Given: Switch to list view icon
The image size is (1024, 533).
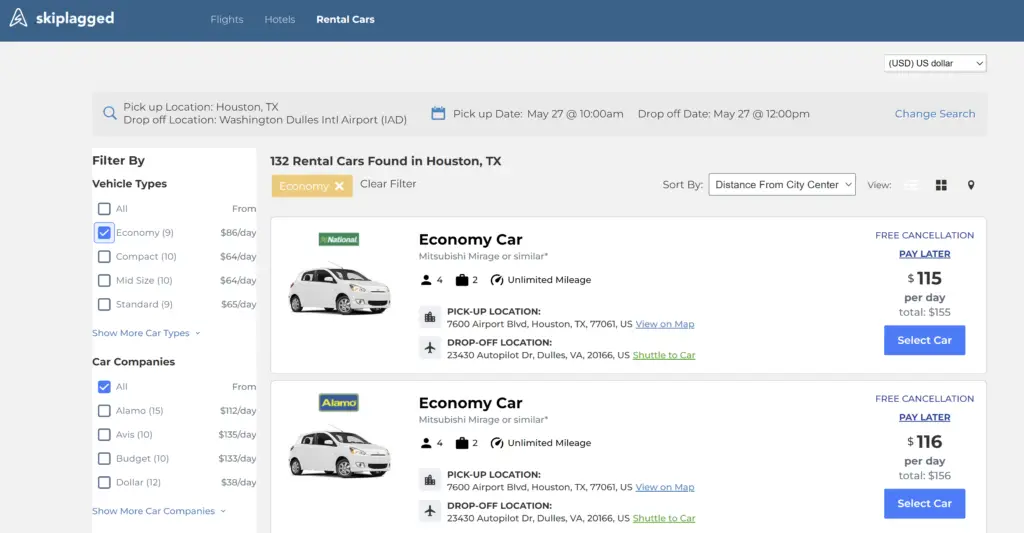Looking at the screenshot, I should pos(911,186).
